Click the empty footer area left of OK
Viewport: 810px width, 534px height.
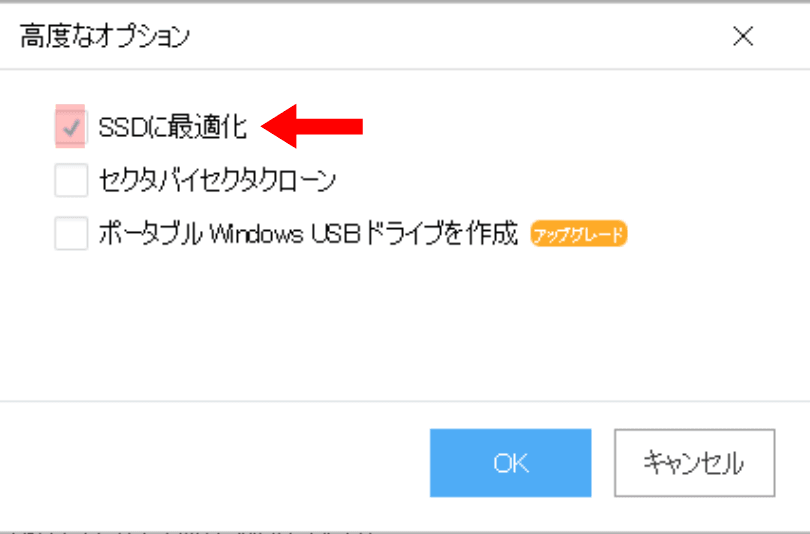[x=214, y=463]
